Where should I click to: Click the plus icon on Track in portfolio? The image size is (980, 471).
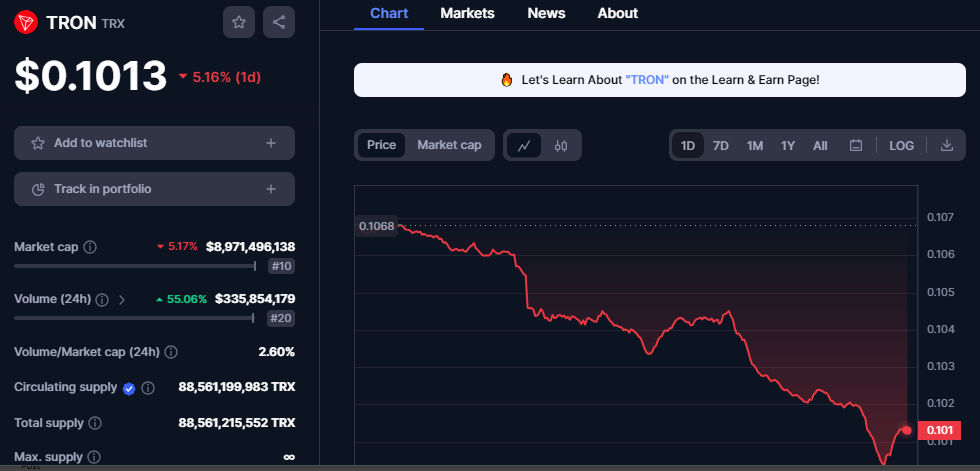271,189
